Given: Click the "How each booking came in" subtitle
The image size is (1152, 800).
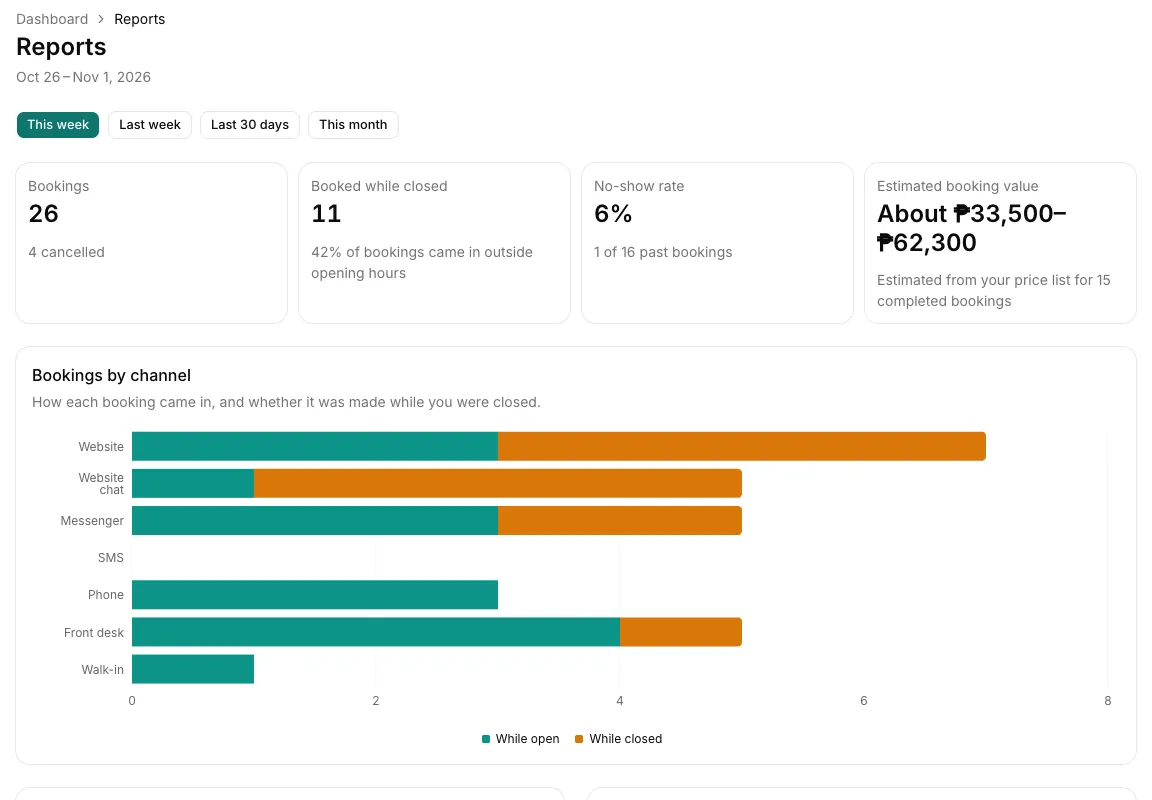Looking at the screenshot, I should [287, 402].
